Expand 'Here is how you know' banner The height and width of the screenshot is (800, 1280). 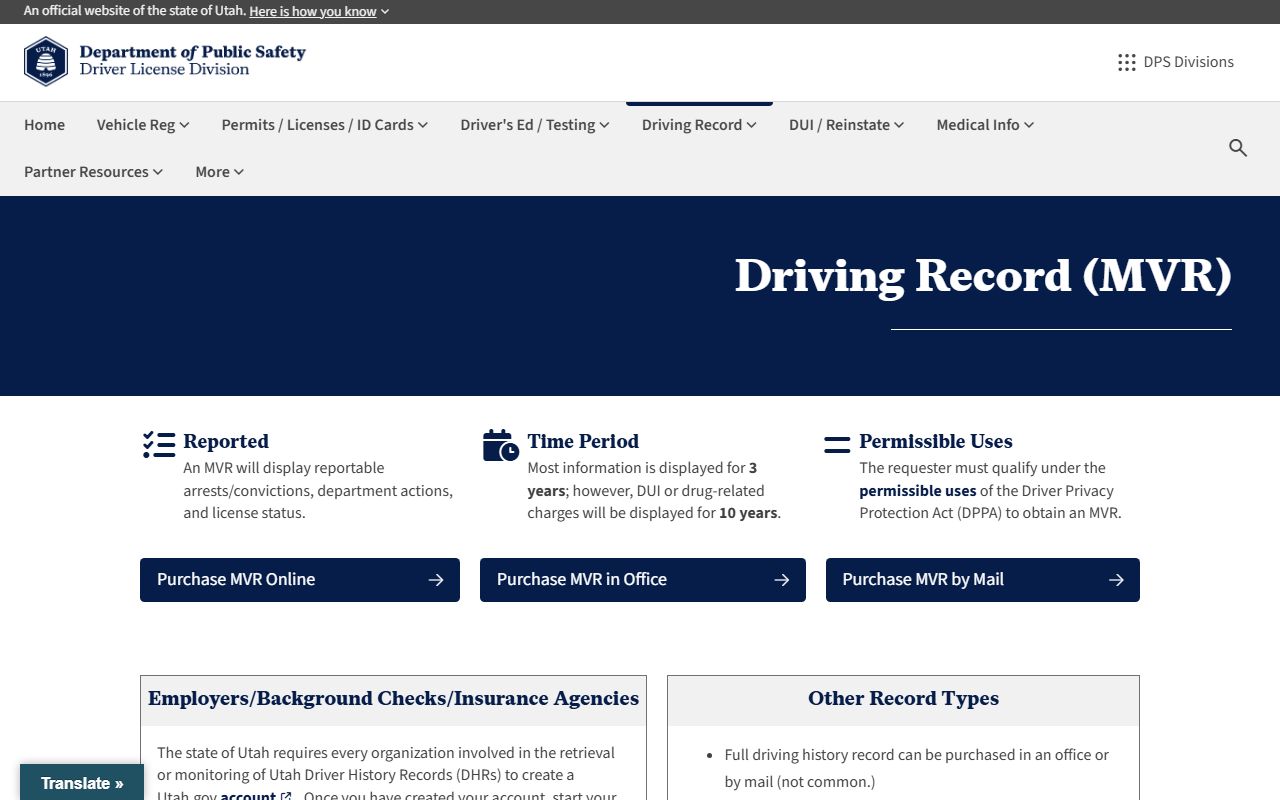pos(319,12)
